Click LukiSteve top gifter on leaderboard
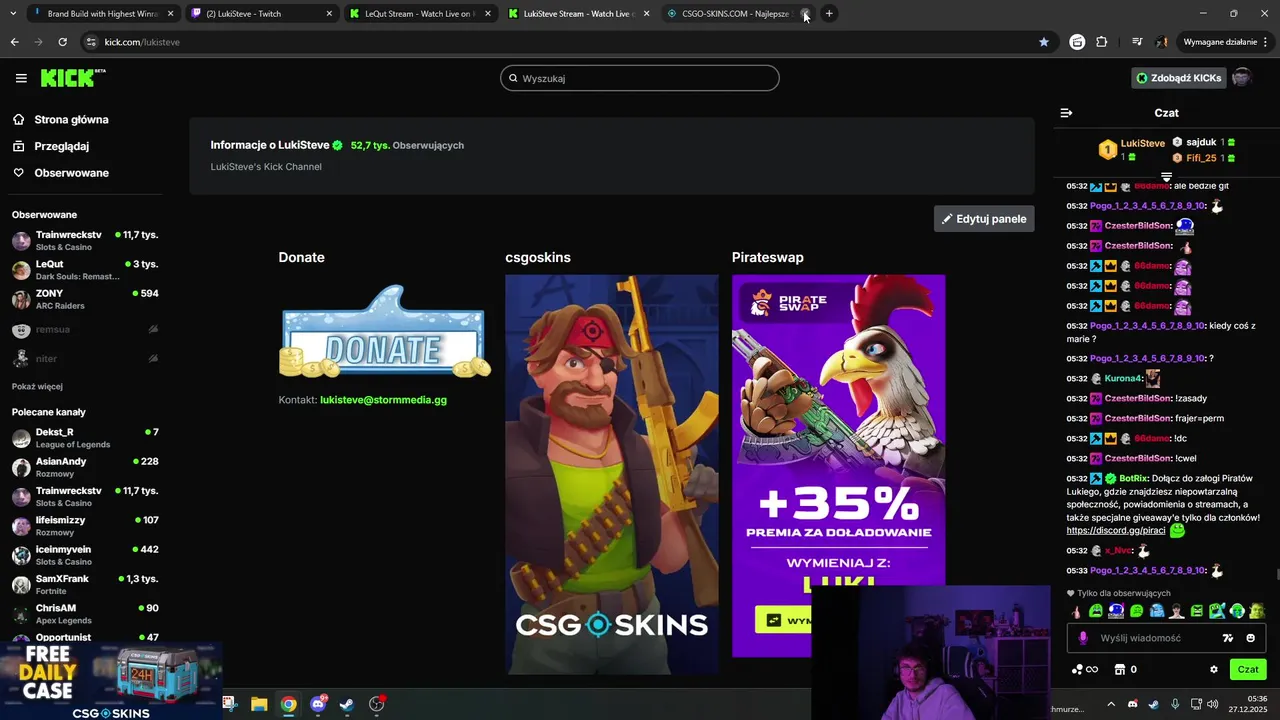The width and height of the screenshot is (1280, 720). click(x=1132, y=149)
